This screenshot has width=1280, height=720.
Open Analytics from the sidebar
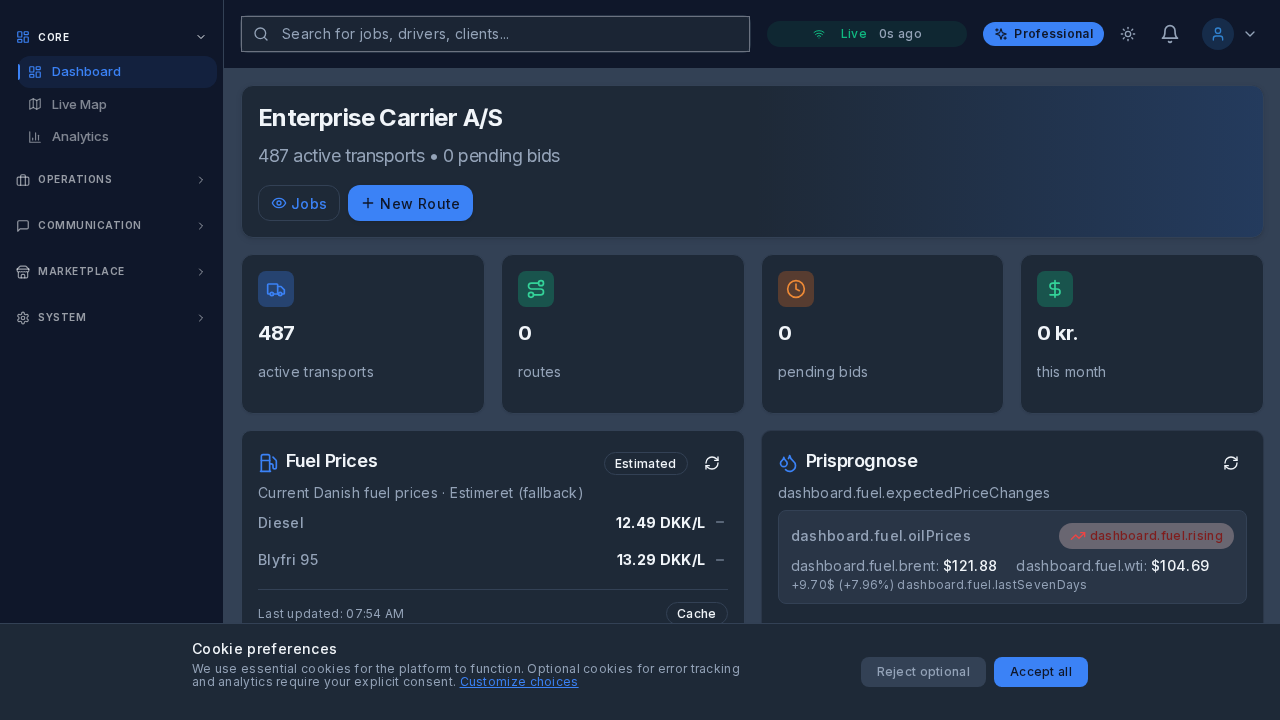click(80, 137)
